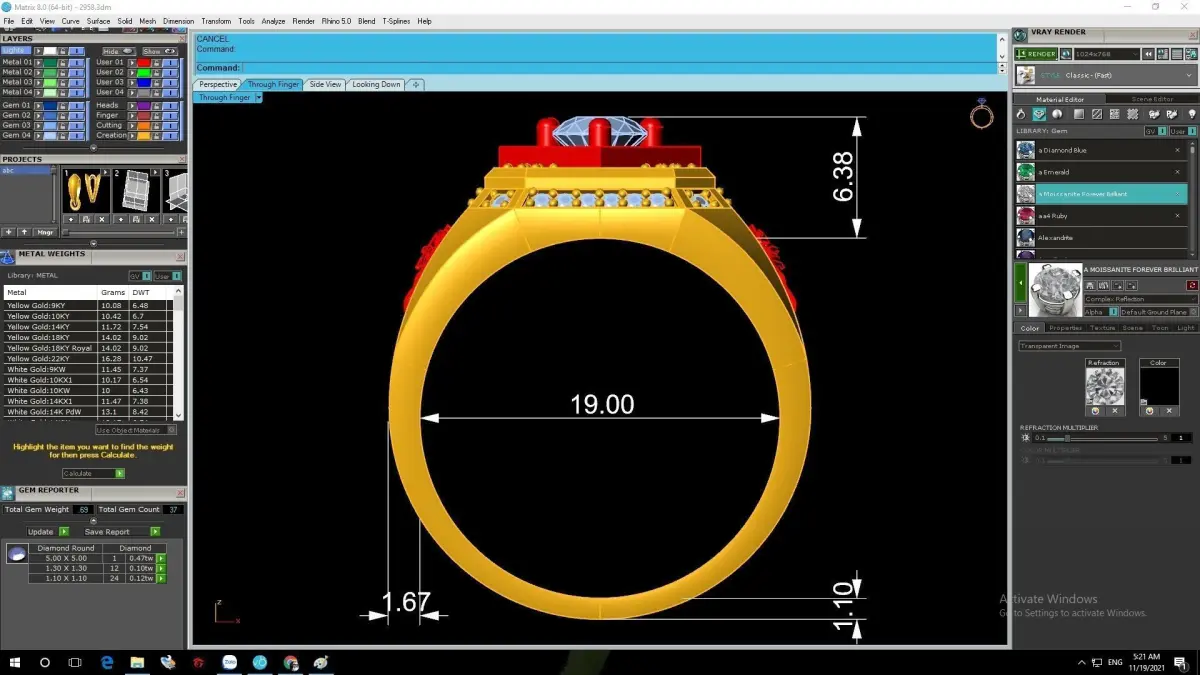Set Metal 02 as current layer arrow
The width and height of the screenshot is (1200, 675).
38,72
